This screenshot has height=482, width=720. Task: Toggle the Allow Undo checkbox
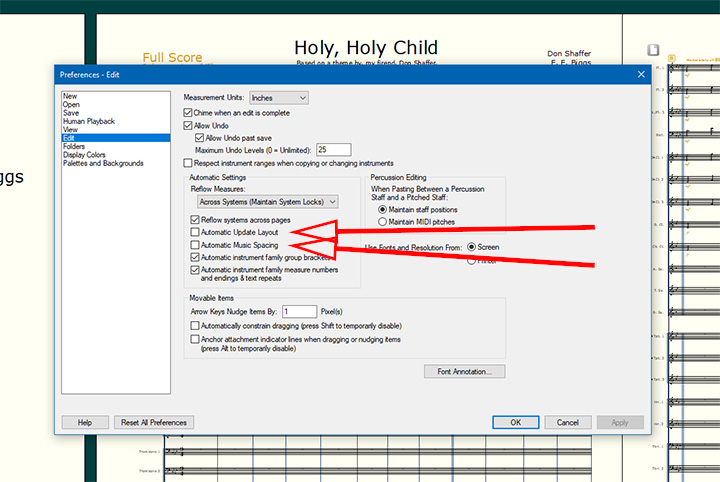(x=189, y=126)
